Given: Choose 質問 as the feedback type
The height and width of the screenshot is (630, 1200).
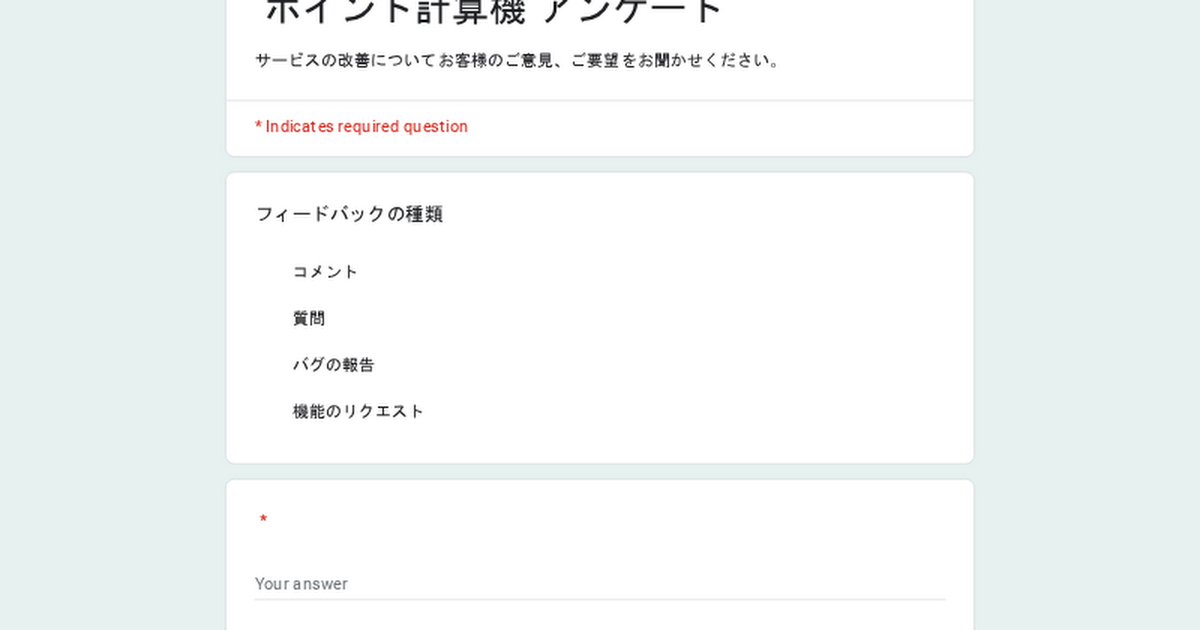Looking at the screenshot, I should pos(309,319).
